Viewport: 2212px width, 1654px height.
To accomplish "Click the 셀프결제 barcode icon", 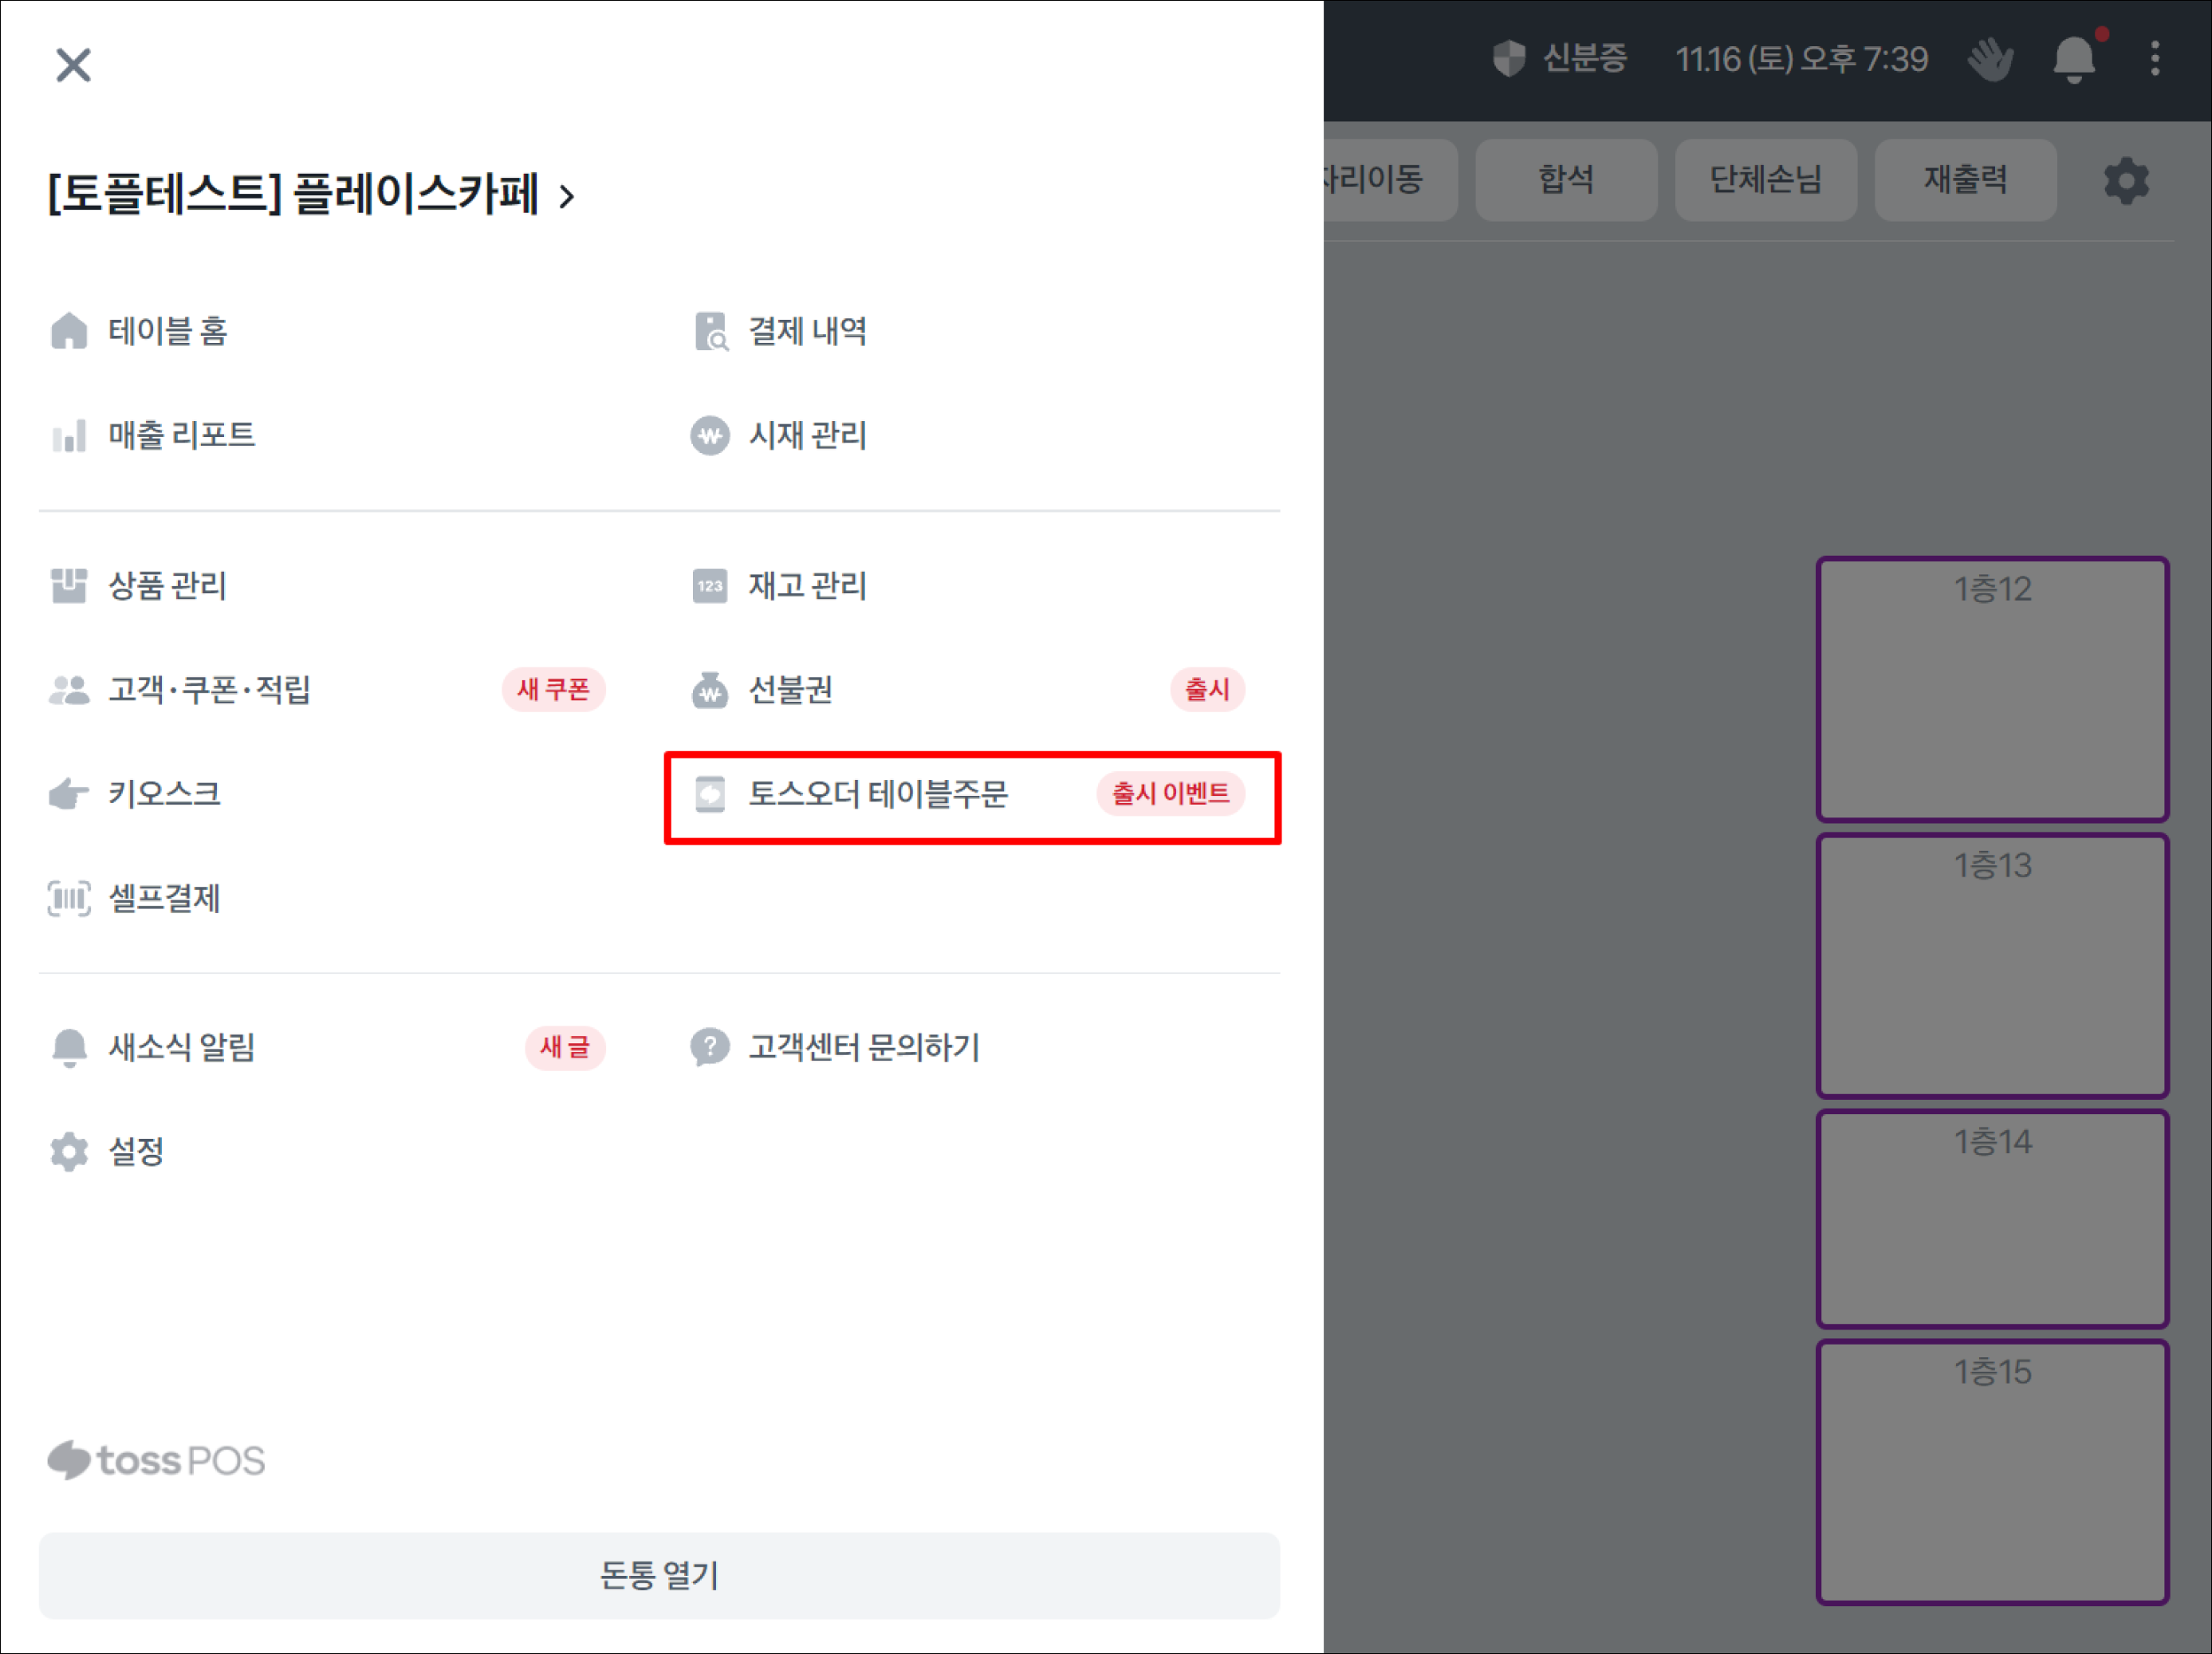I will click(x=68, y=898).
